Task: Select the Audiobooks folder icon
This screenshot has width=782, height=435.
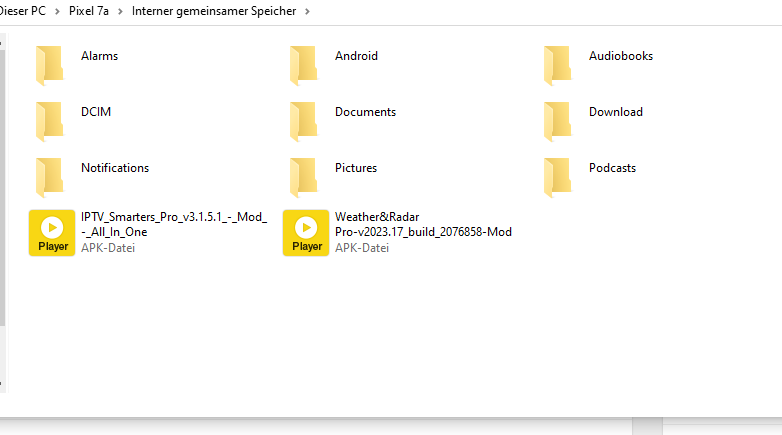Action: 557,65
